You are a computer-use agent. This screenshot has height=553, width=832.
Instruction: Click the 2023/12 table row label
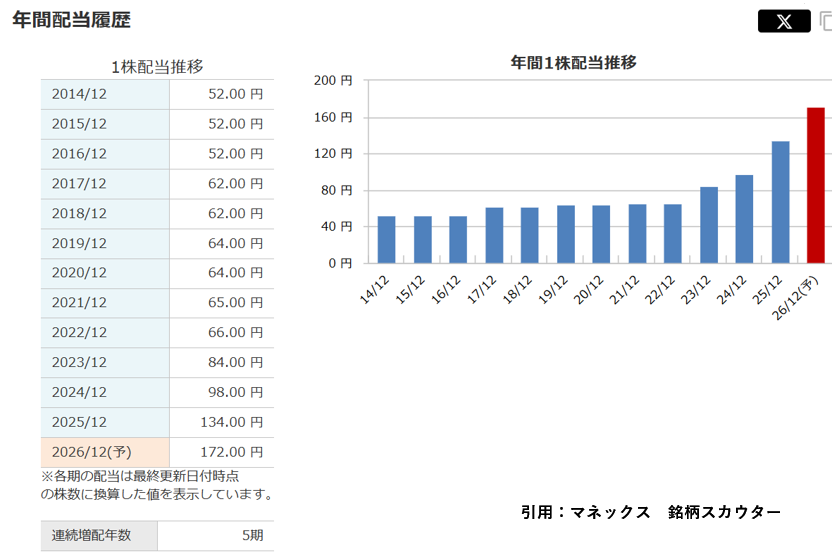click(x=105, y=363)
